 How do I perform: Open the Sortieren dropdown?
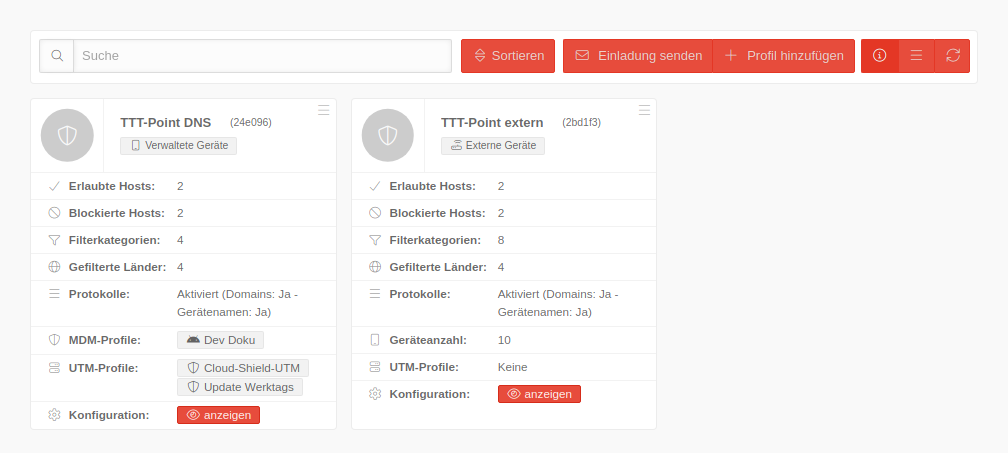(508, 56)
